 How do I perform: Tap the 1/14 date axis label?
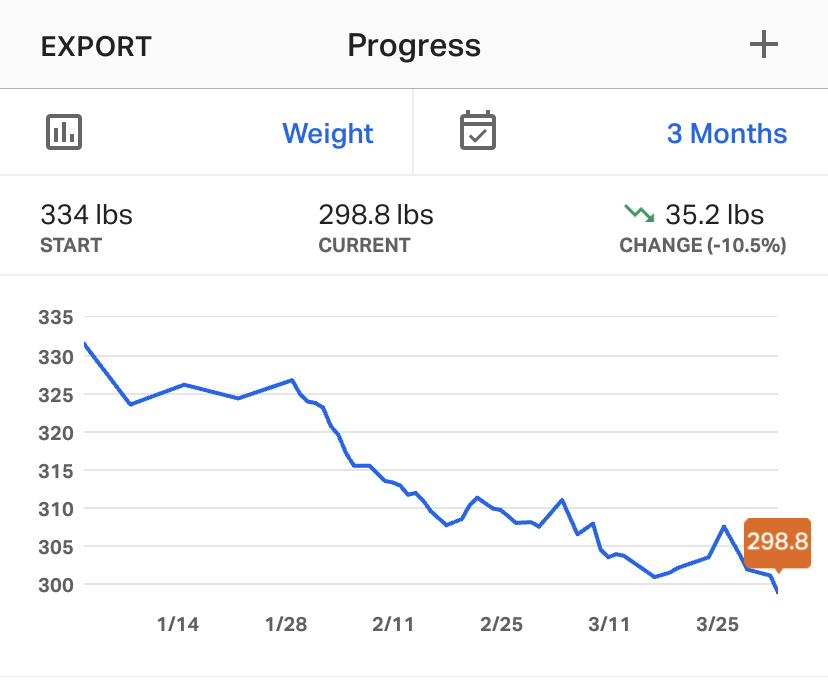coord(178,625)
